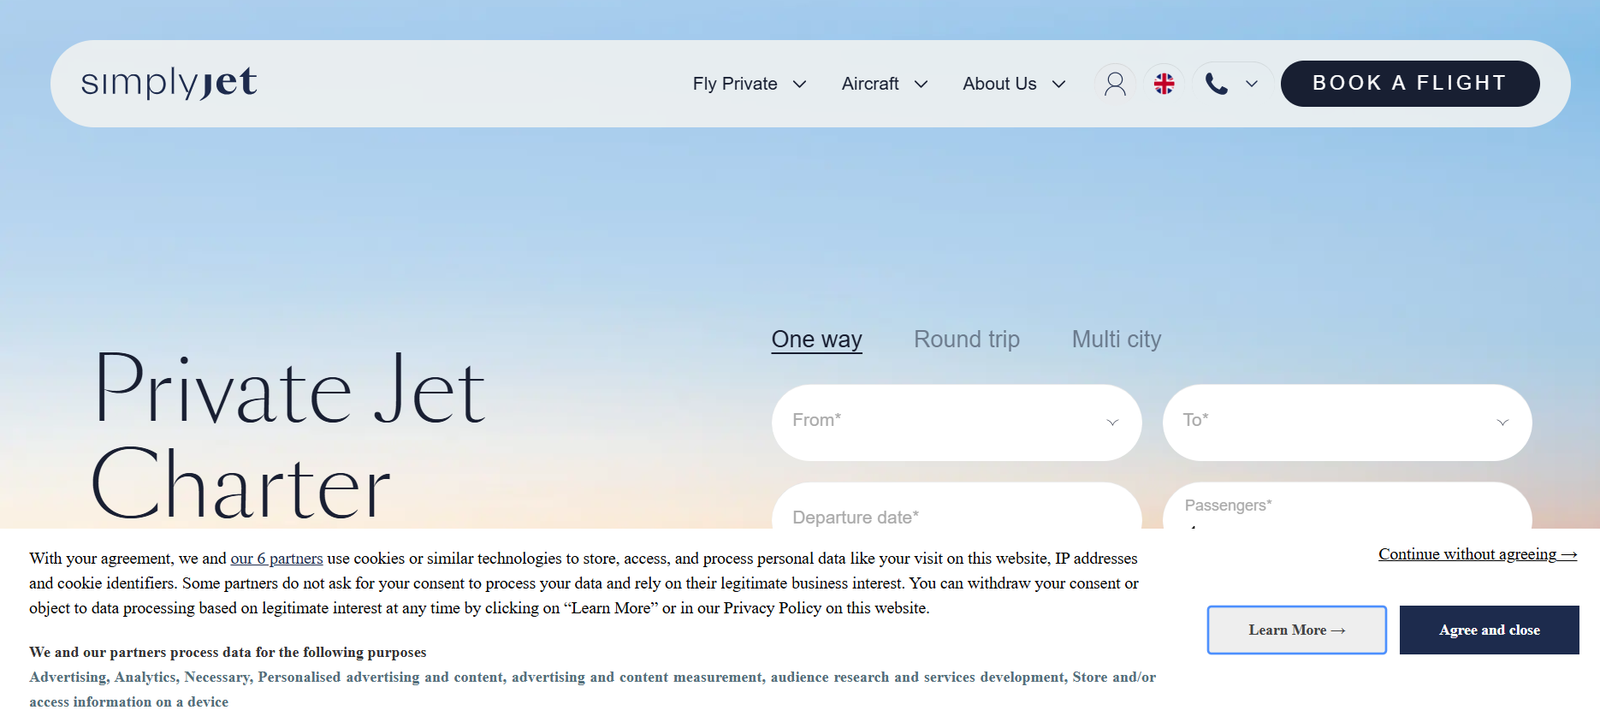
Task: Expand the phone numbers chevron
Action: (x=1252, y=84)
